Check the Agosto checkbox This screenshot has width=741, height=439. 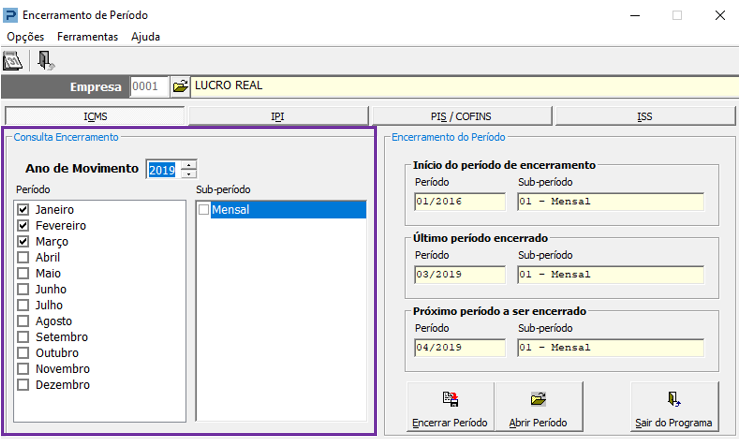23,321
